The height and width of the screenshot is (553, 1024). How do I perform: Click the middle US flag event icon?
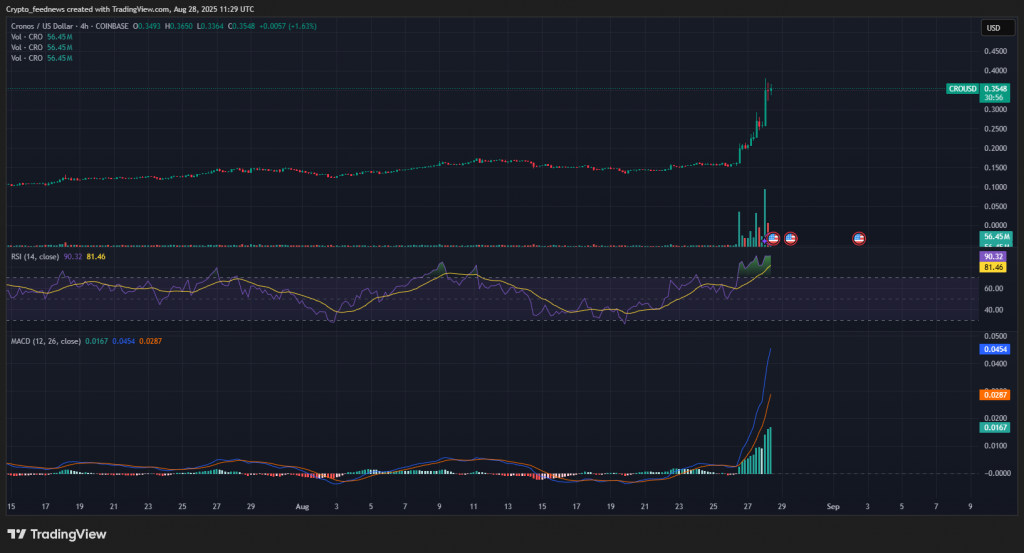(x=790, y=238)
